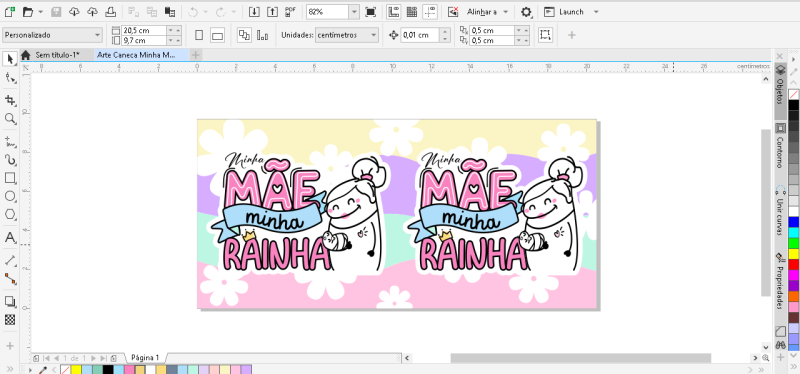Open the Unidades centímetros dropdown

point(347,35)
